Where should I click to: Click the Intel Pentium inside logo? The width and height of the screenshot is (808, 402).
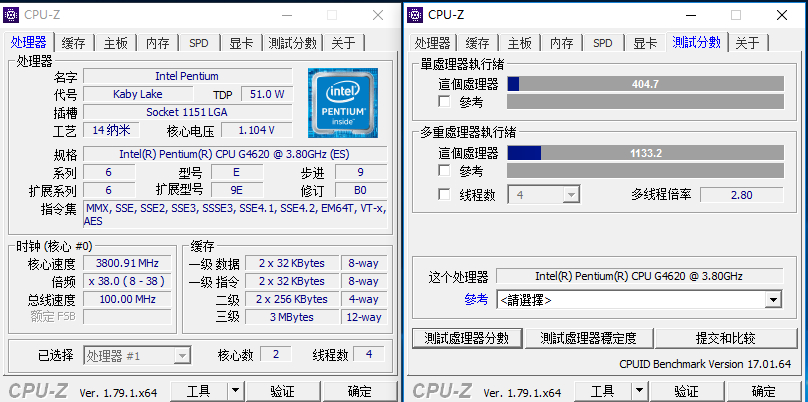pyautogui.click(x=343, y=101)
